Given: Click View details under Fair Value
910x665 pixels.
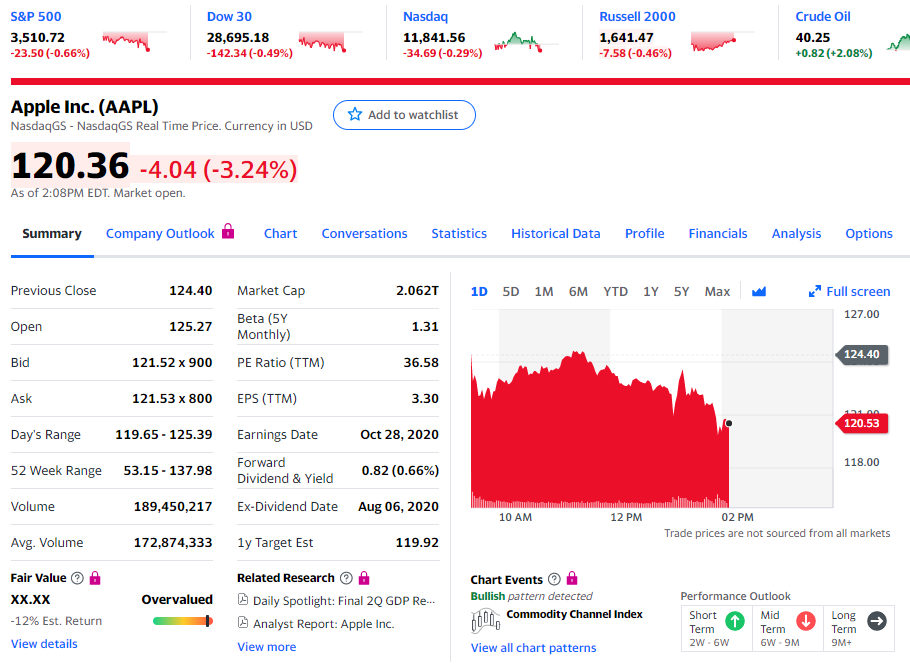Looking at the screenshot, I should point(44,644).
